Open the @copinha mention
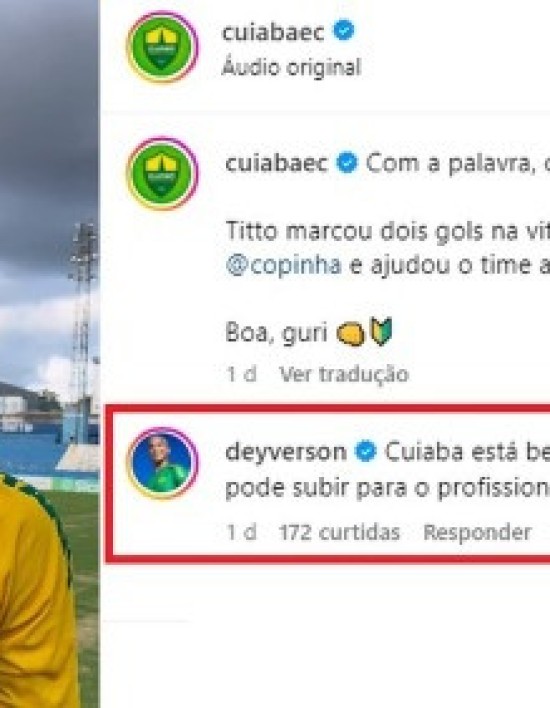The image size is (550, 708). click(x=283, y=266)
